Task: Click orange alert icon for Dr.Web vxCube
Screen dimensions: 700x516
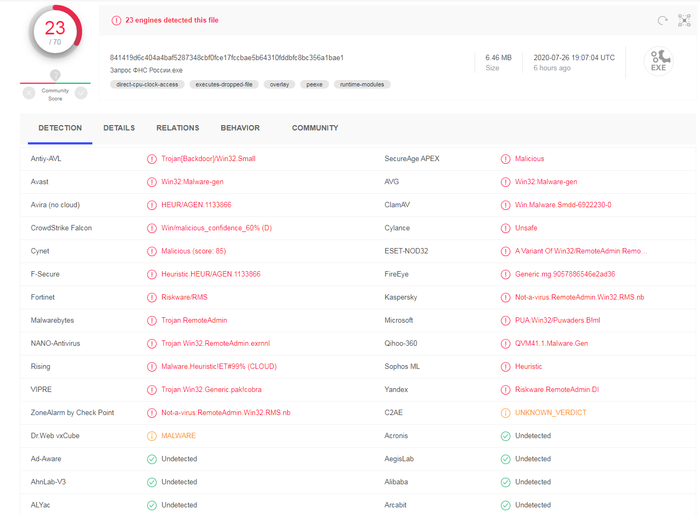Action: (x=152, y=436)
